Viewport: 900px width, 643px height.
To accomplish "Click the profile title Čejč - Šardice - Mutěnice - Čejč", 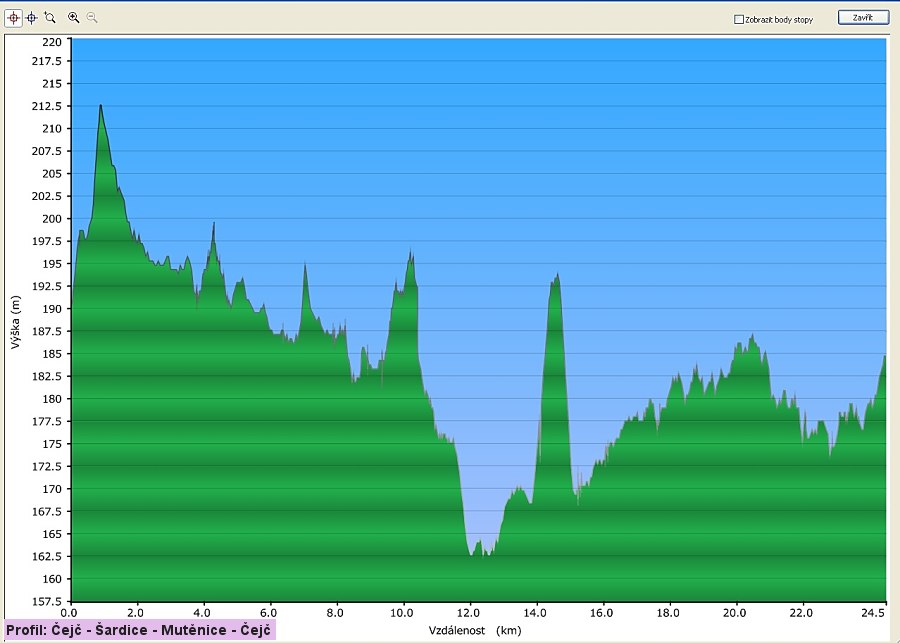I will coord(139,630).
